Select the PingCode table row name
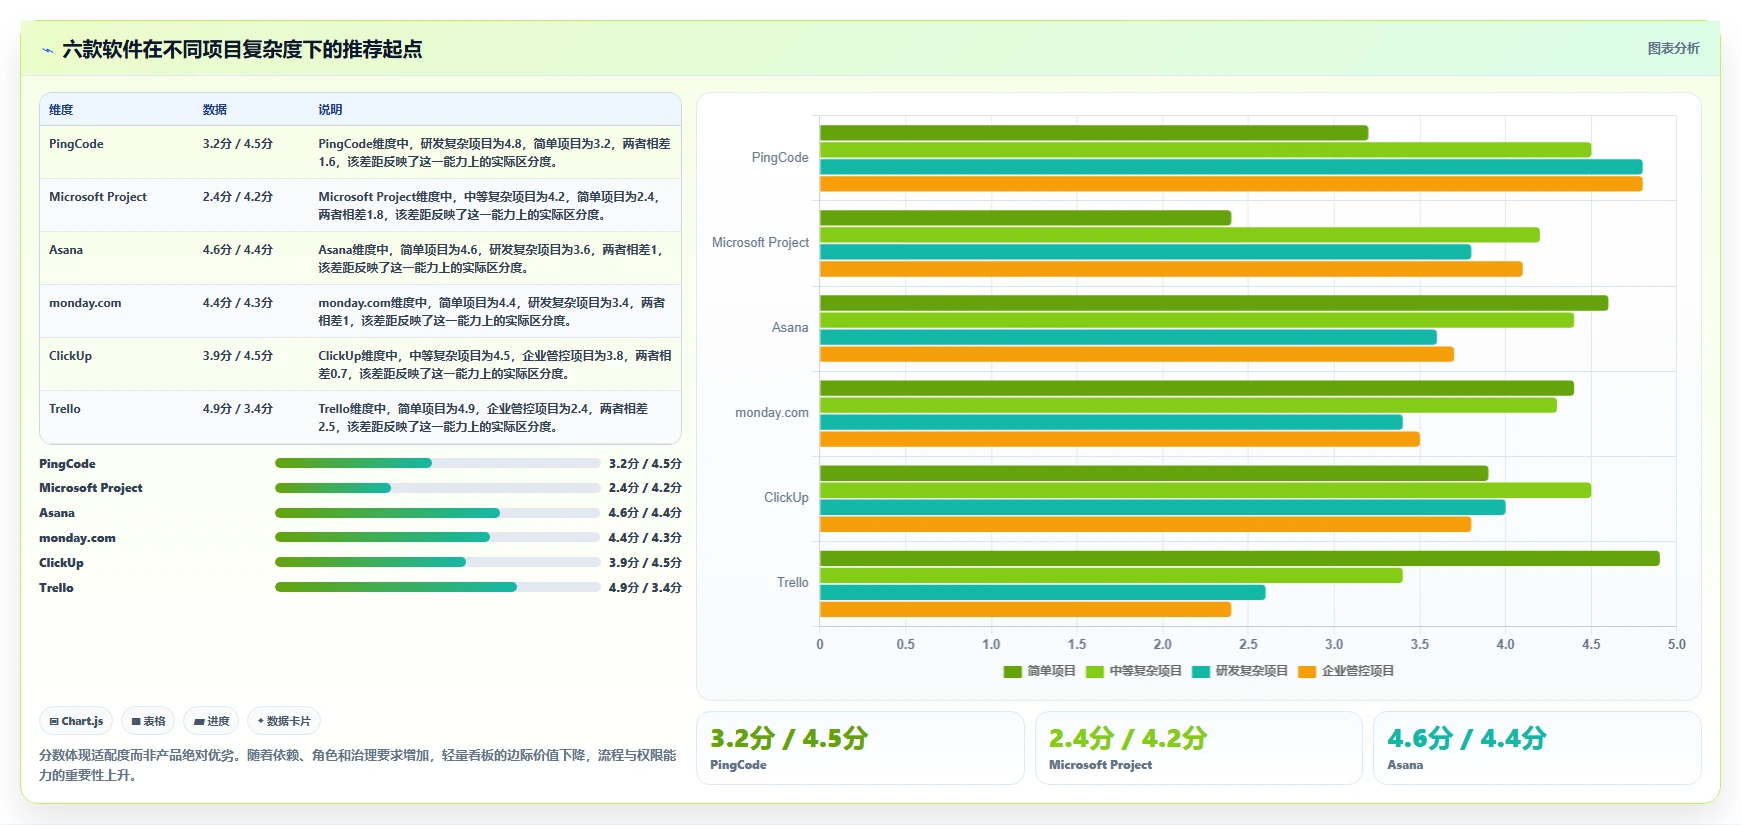1741x825 pixels. tap(76, 144)
